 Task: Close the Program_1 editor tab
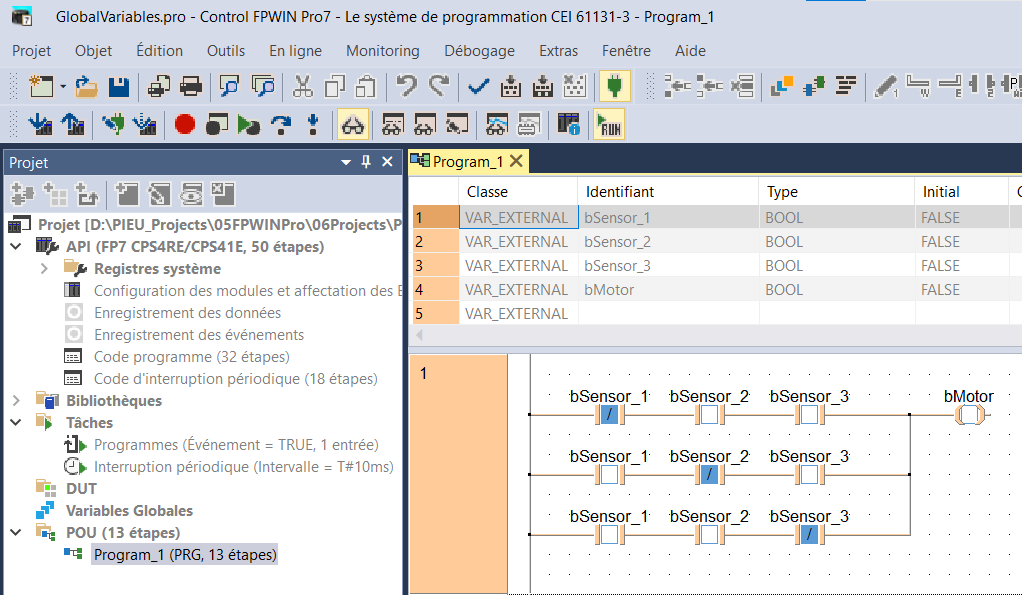click(516, 161)
